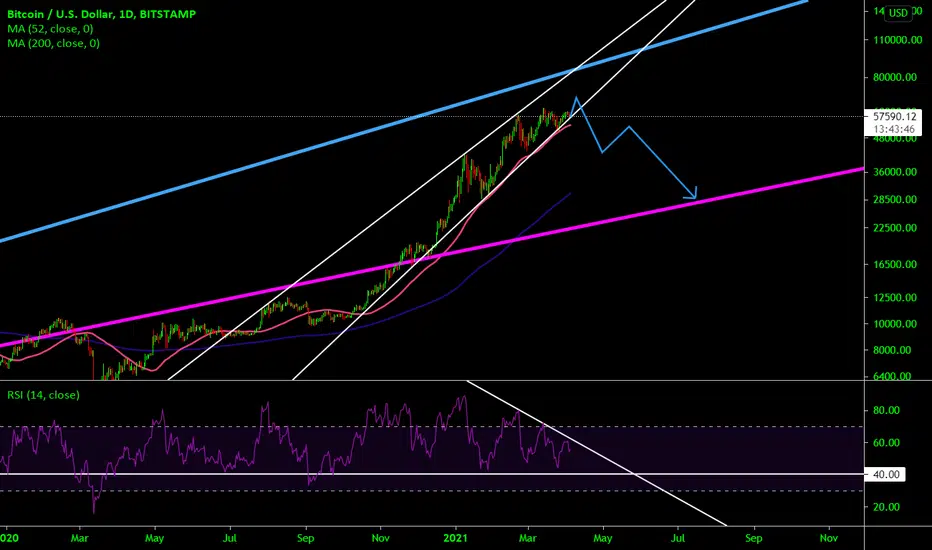932x550 pixels.
Task: Click the Sep label before 2021
Action: [305, 538]
